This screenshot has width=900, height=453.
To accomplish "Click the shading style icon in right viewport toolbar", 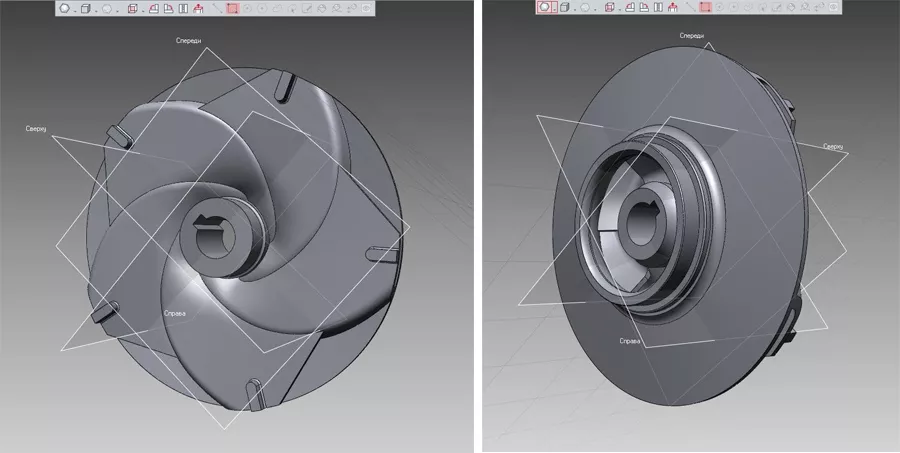I will coord(544,8).
